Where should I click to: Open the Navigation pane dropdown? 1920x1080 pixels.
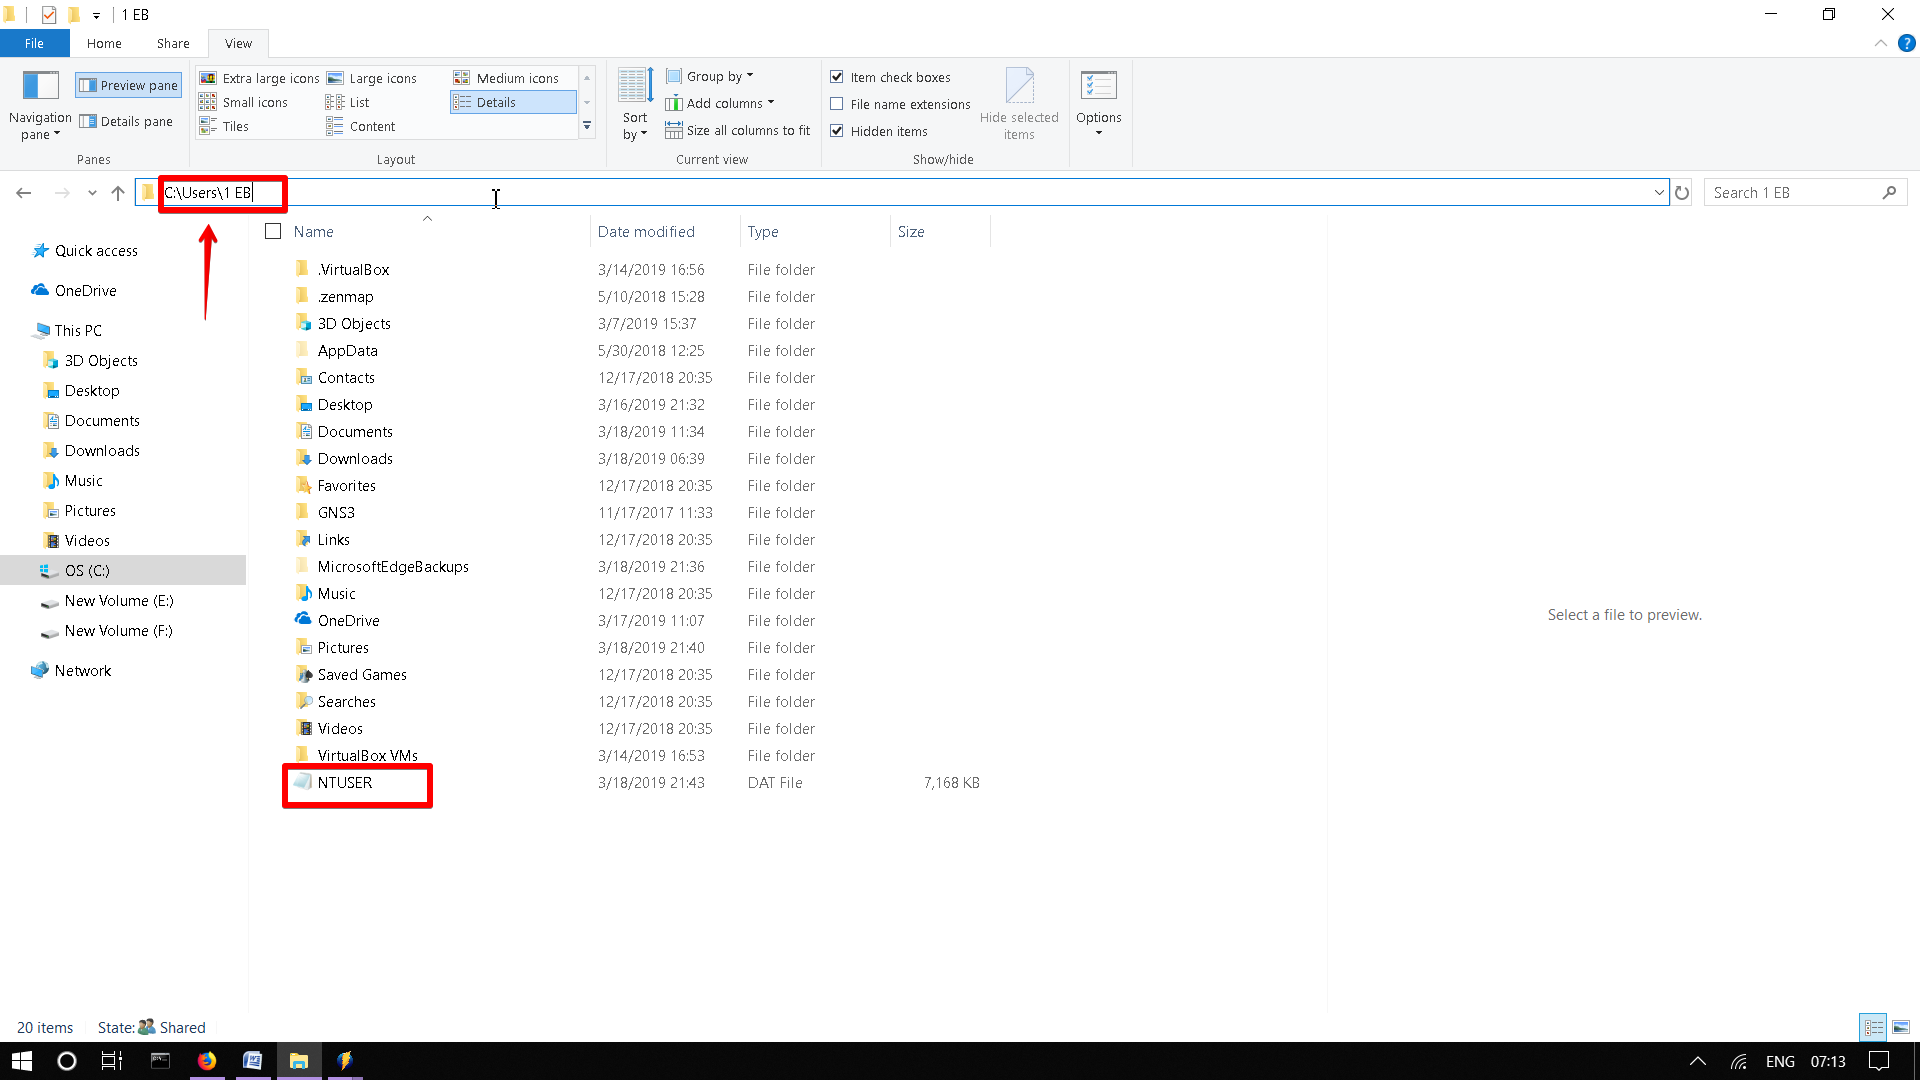[x=40, y=106]
